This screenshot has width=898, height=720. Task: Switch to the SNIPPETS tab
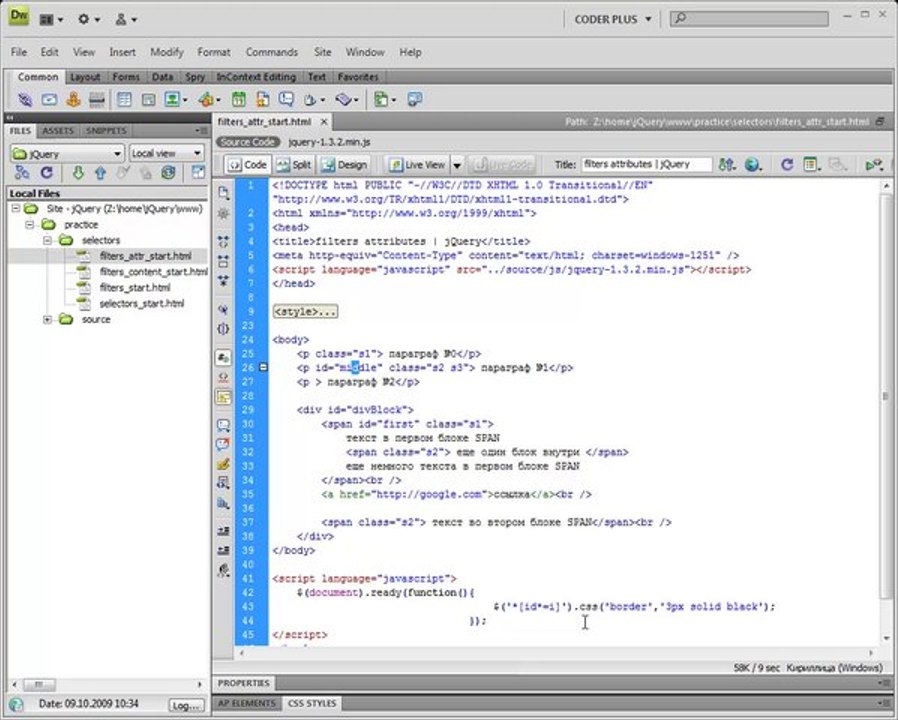106,131
